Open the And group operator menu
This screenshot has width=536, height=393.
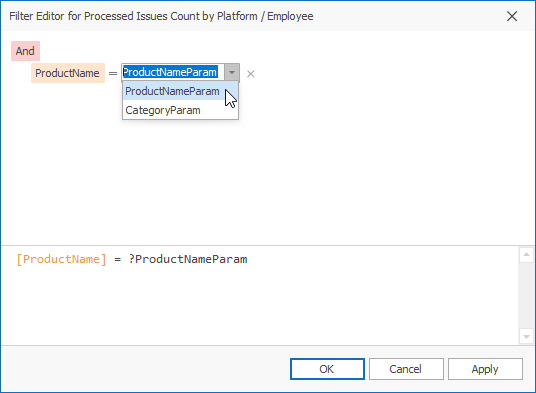(x=25, y=51)
